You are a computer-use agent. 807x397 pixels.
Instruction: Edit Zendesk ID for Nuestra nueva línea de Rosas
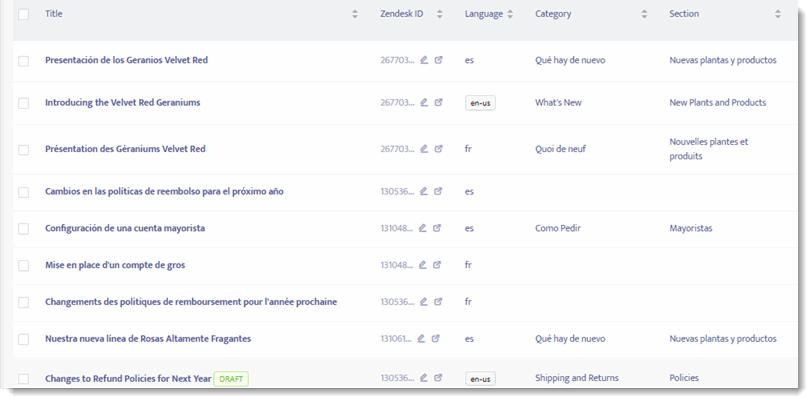[421, 339]
